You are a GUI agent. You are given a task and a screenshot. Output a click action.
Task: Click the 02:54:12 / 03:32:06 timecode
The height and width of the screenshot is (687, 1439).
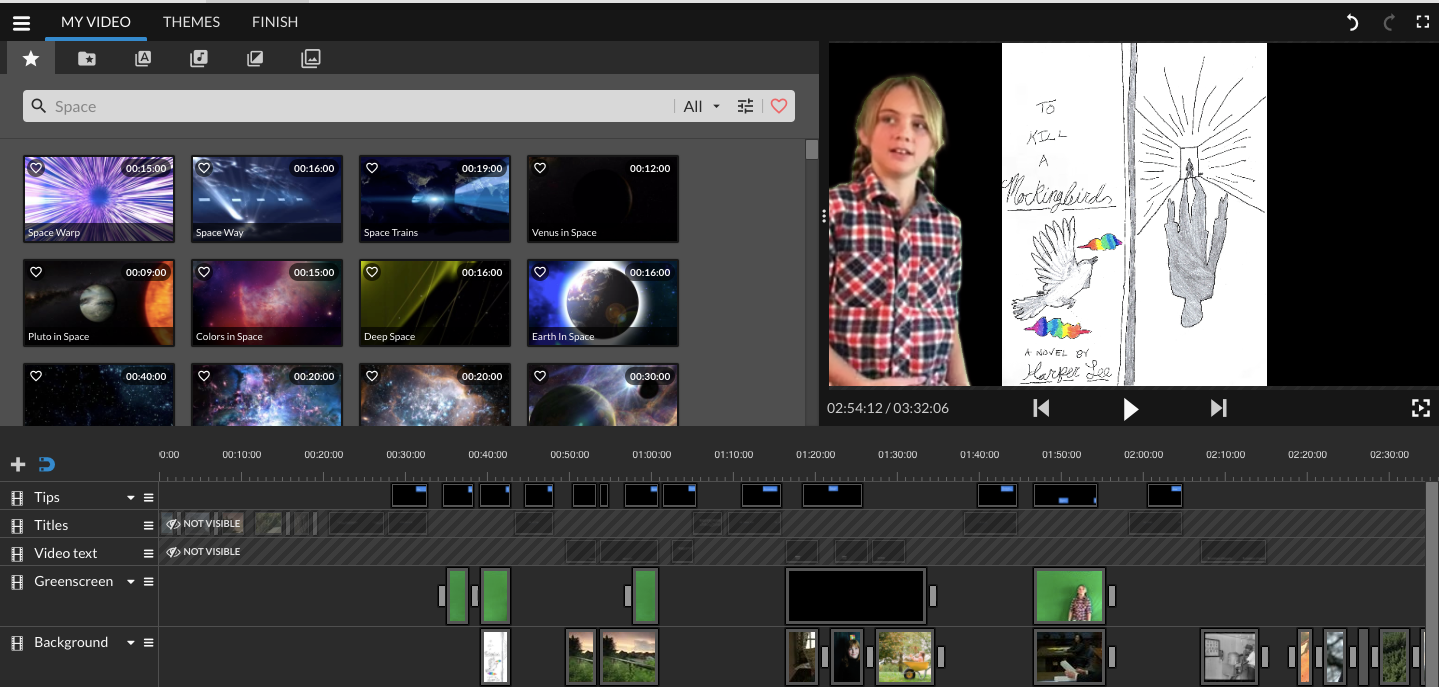(888, 408)
